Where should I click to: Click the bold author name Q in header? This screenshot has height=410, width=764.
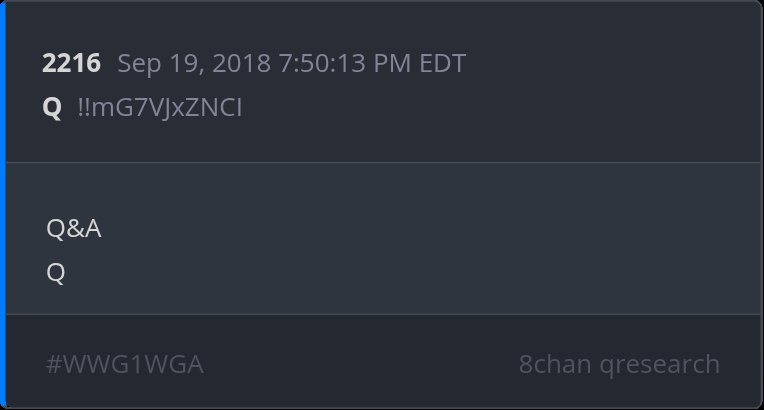(52, 108)
